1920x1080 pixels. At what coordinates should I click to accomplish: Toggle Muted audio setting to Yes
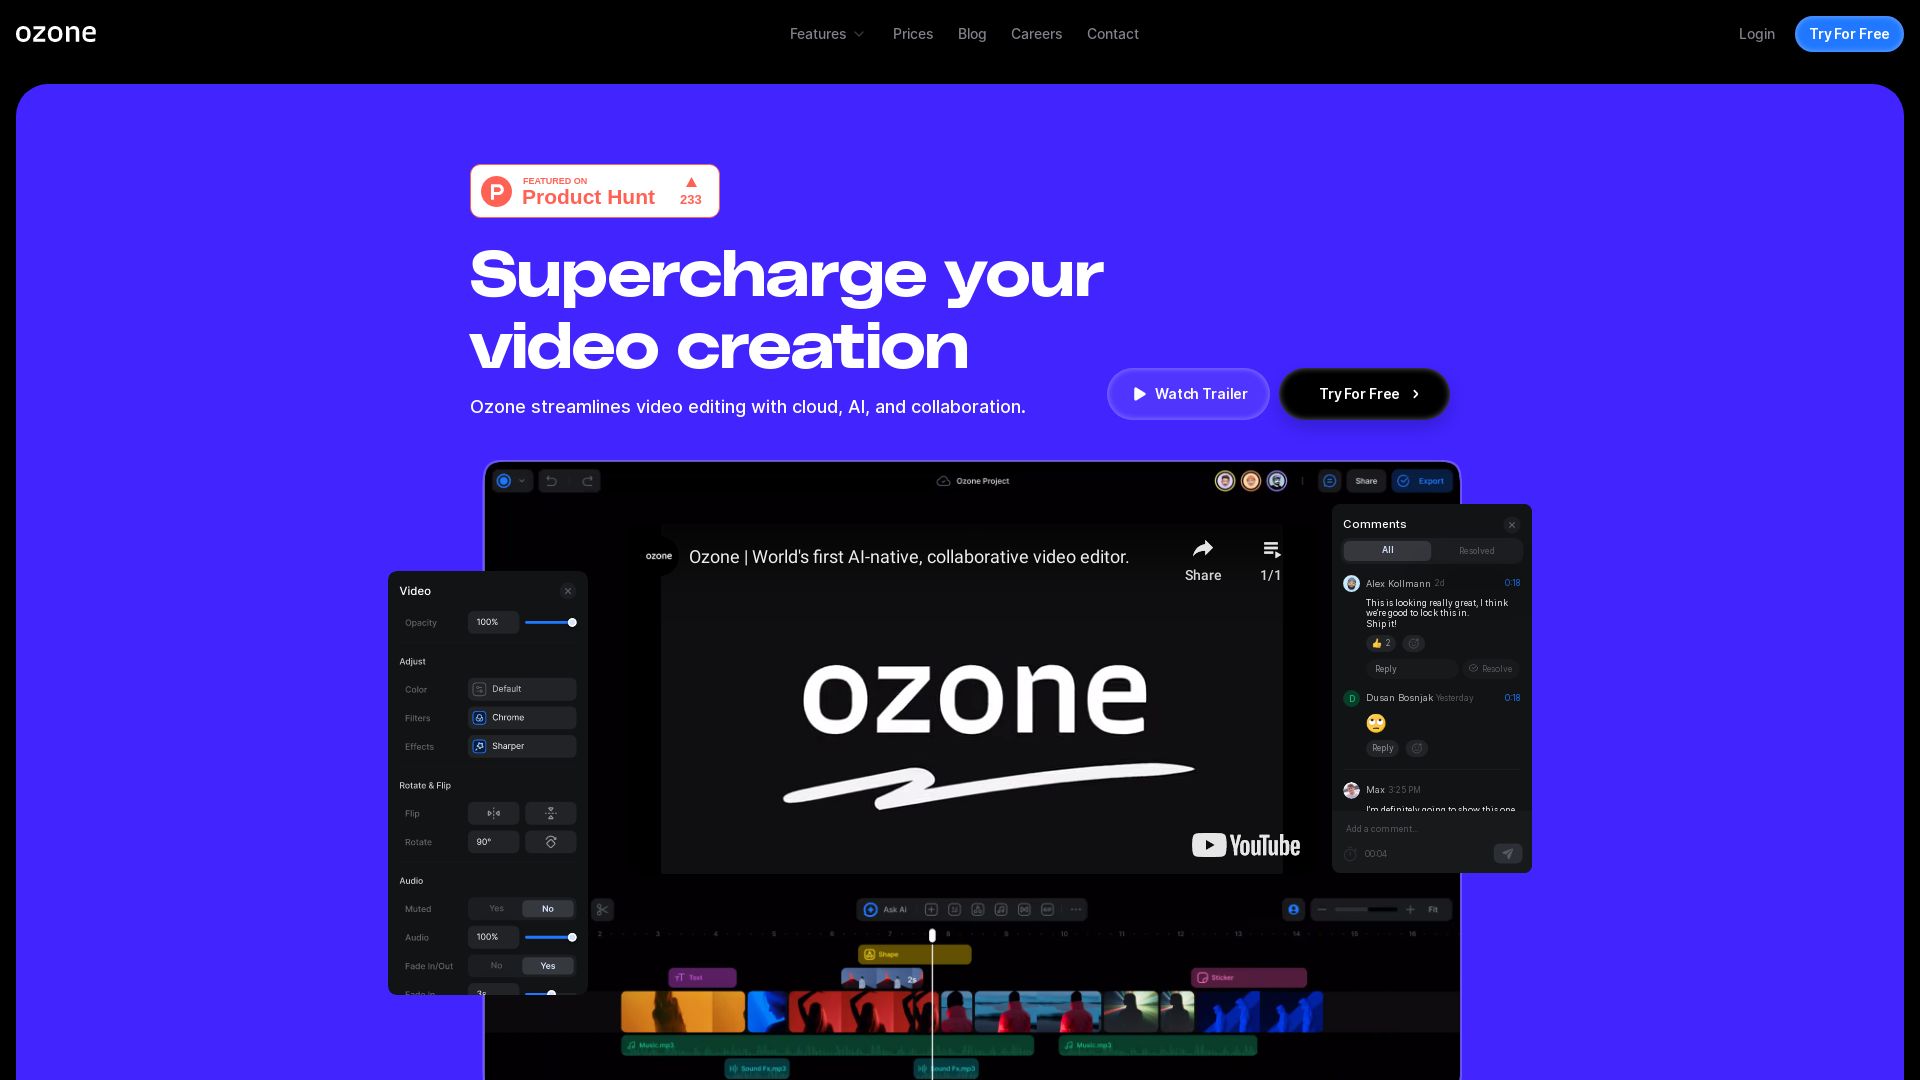pyautogui.click(x=496, y=909)
